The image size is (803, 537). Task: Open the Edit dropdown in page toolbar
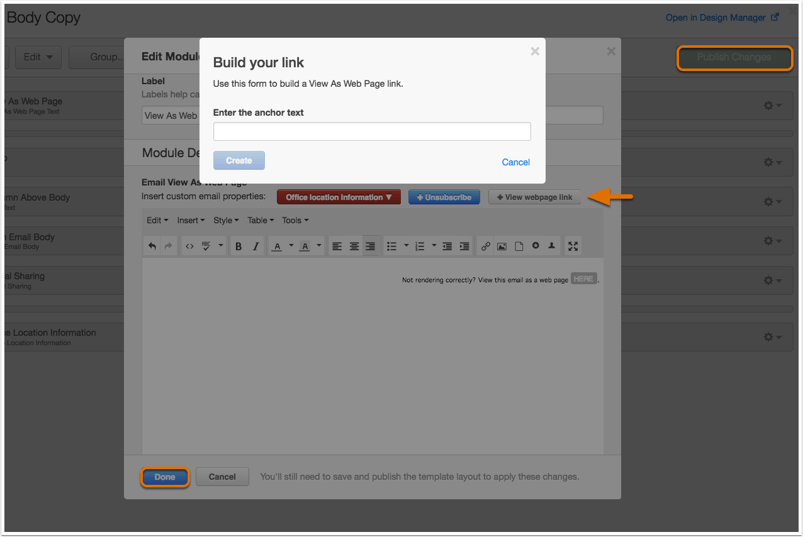(x=38, y=57)
